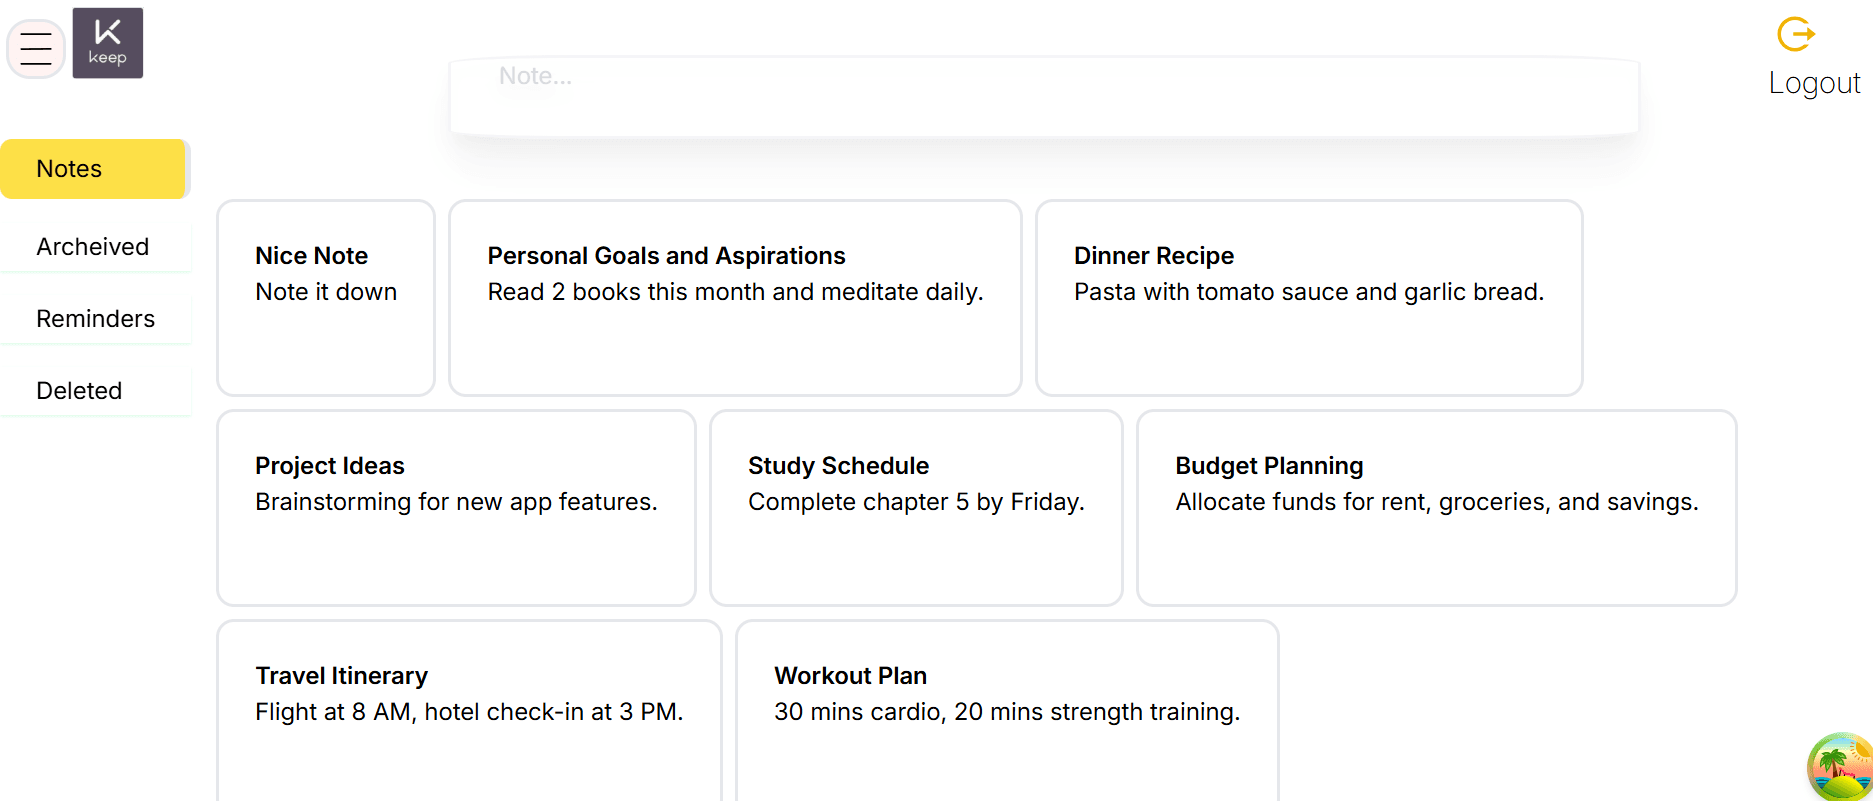The width and height of the screenshot is (1873, 801).
Task: Open the Deleted notes section
Action: click(79, 391)
